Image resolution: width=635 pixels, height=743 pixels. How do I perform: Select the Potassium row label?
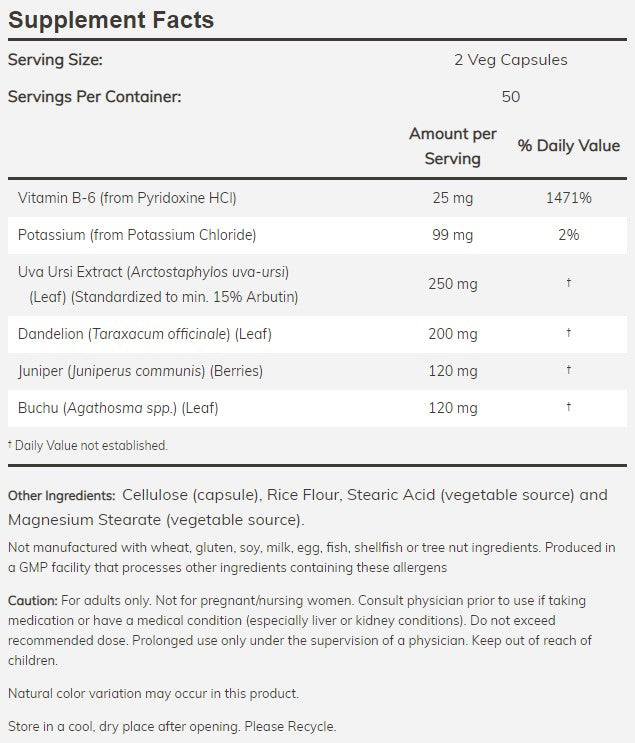point(138,235)
